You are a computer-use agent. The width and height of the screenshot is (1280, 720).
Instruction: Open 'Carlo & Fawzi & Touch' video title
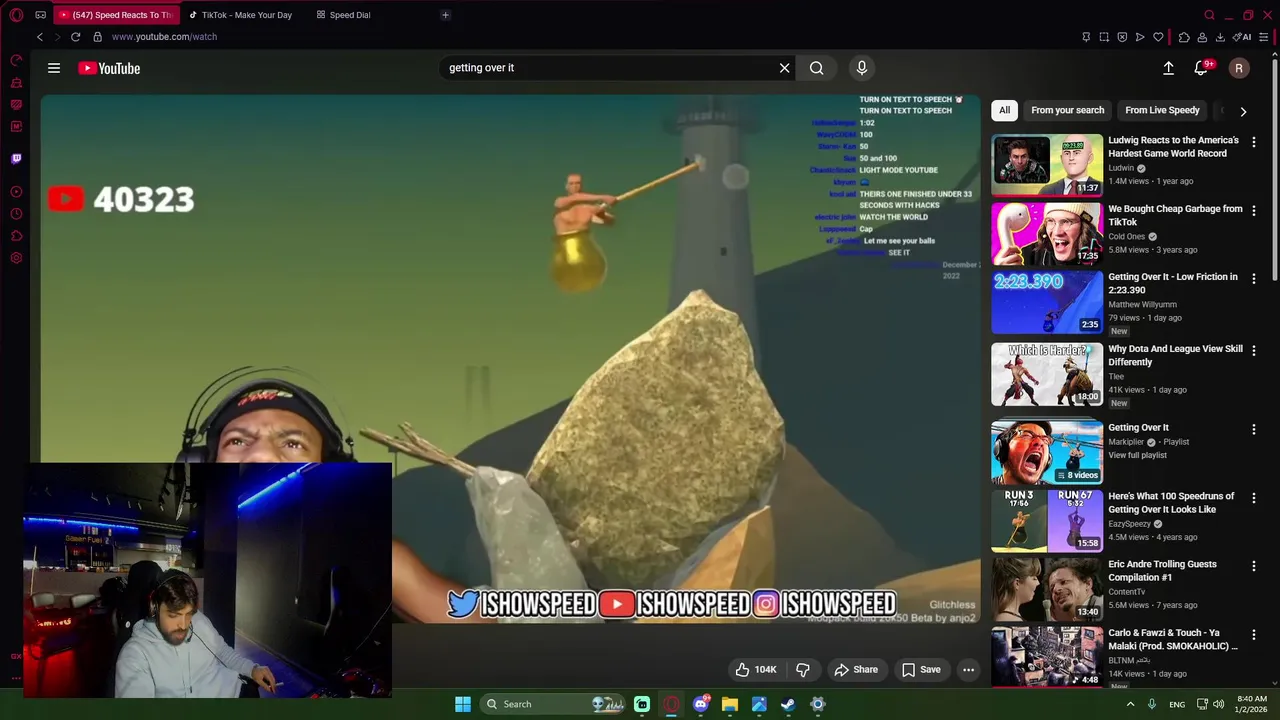[x=1172, y=639]
